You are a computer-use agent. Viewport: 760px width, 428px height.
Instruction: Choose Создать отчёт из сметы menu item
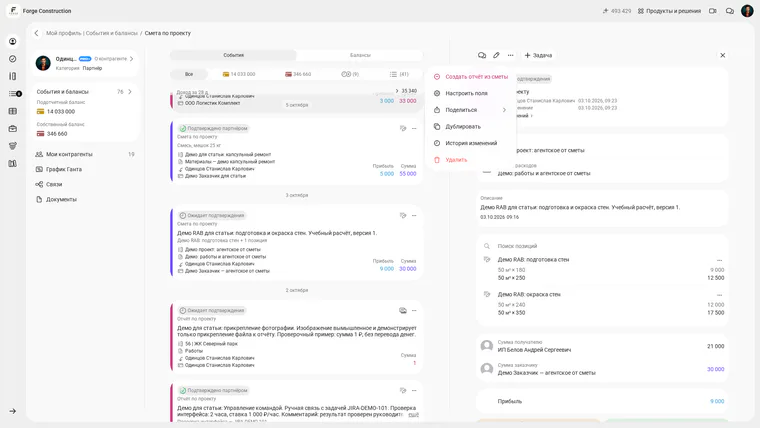pos(470,77)
